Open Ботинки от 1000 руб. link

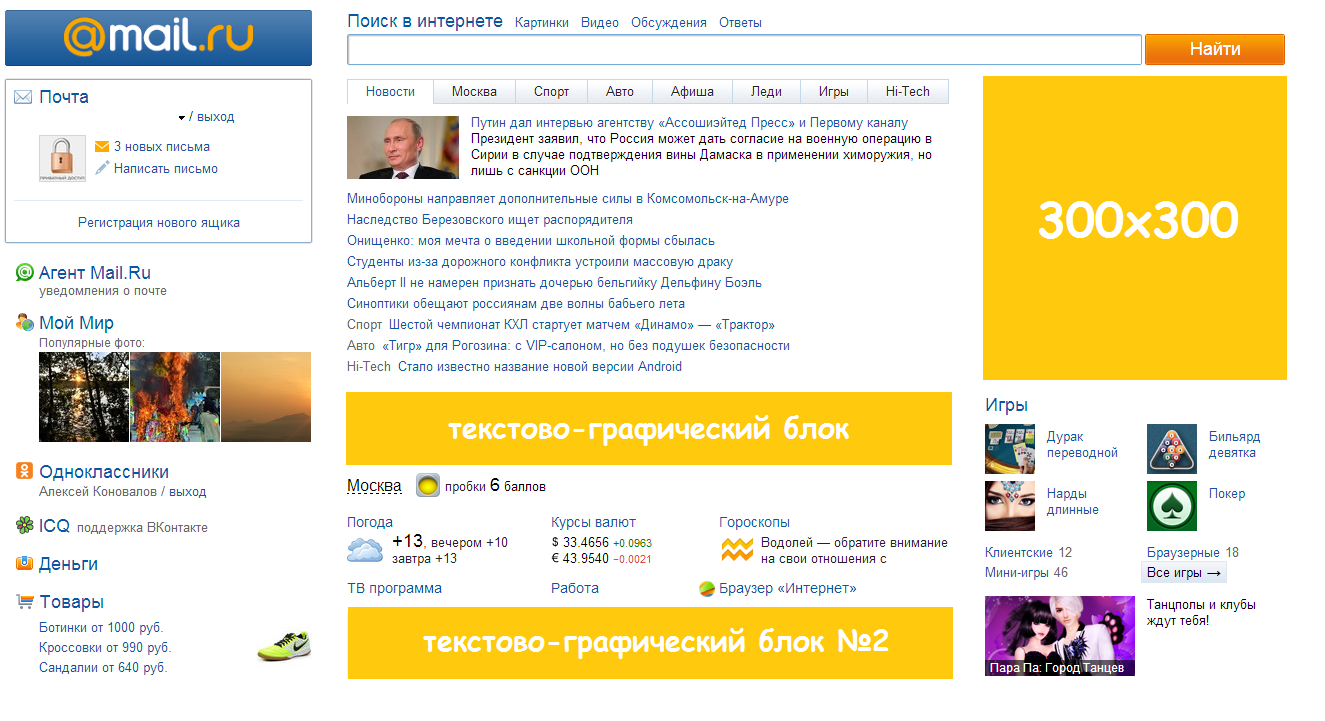click(101, 628)
